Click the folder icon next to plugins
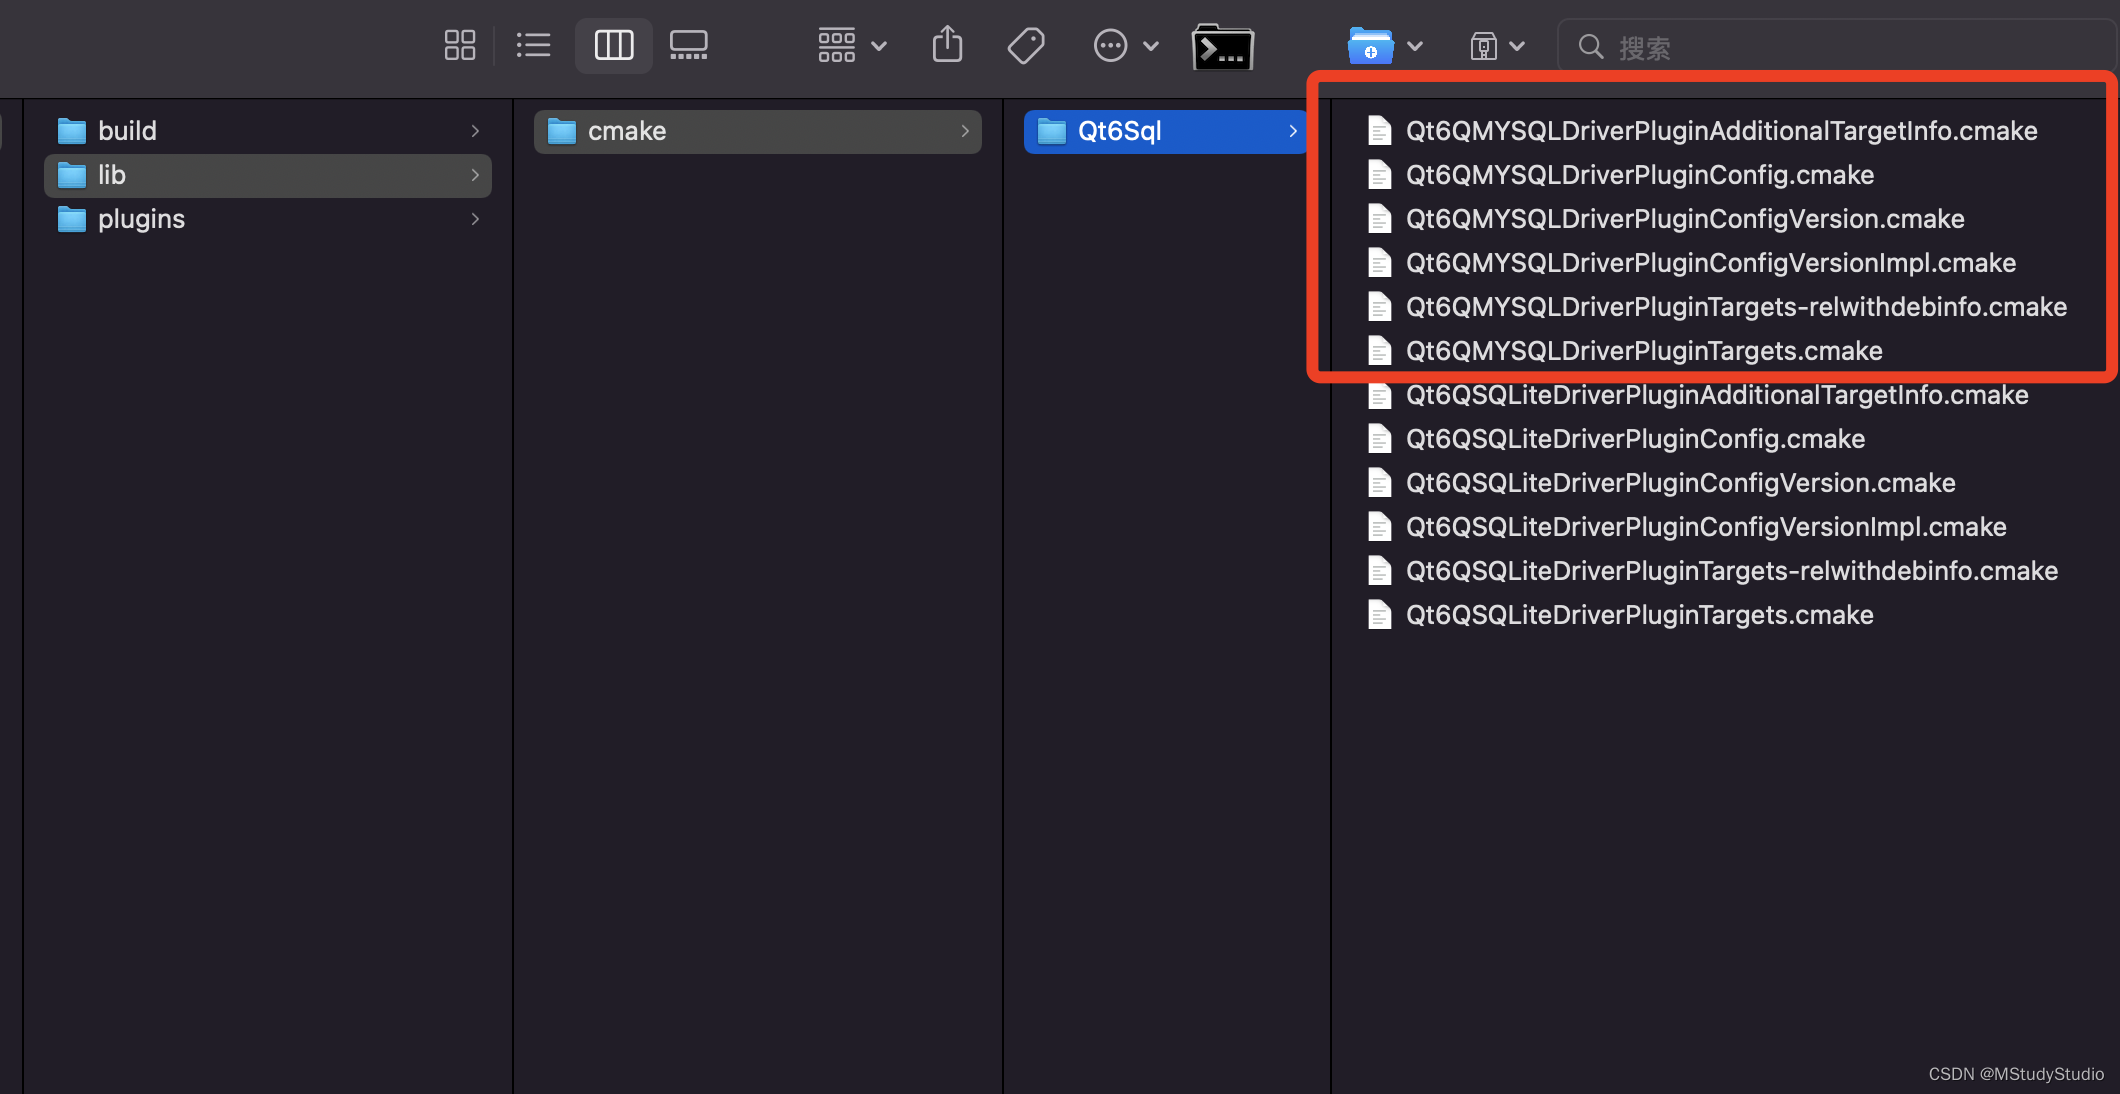This screenshot has width=2120, height=1094. tap(72, 219)
